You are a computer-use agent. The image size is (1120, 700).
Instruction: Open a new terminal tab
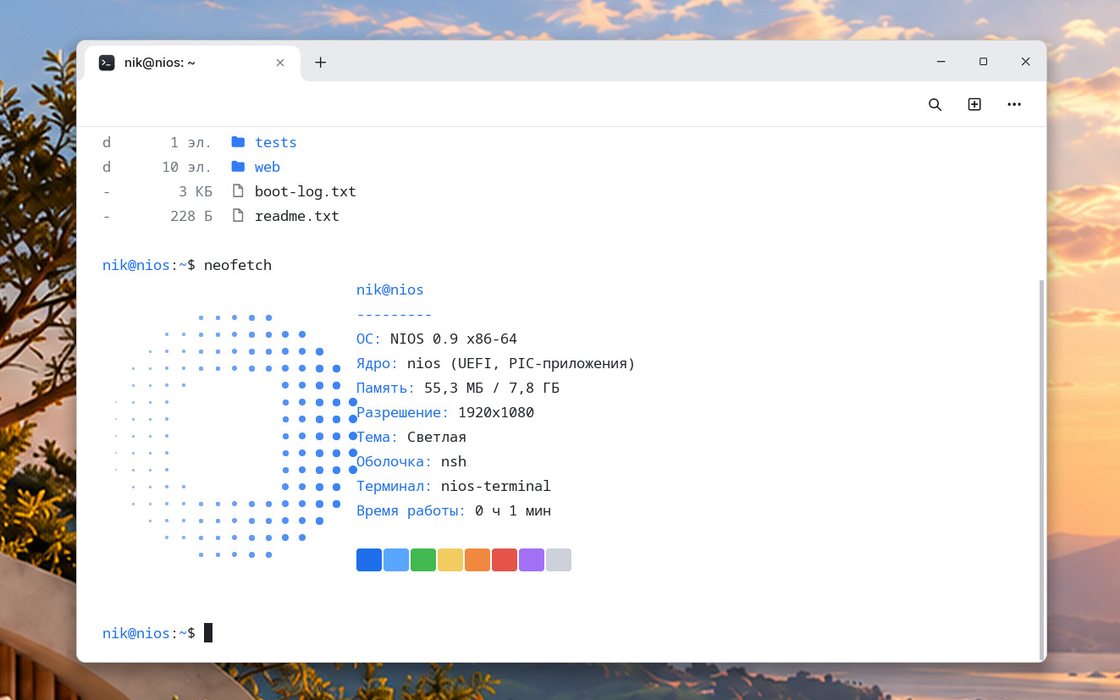coord(321,62)
